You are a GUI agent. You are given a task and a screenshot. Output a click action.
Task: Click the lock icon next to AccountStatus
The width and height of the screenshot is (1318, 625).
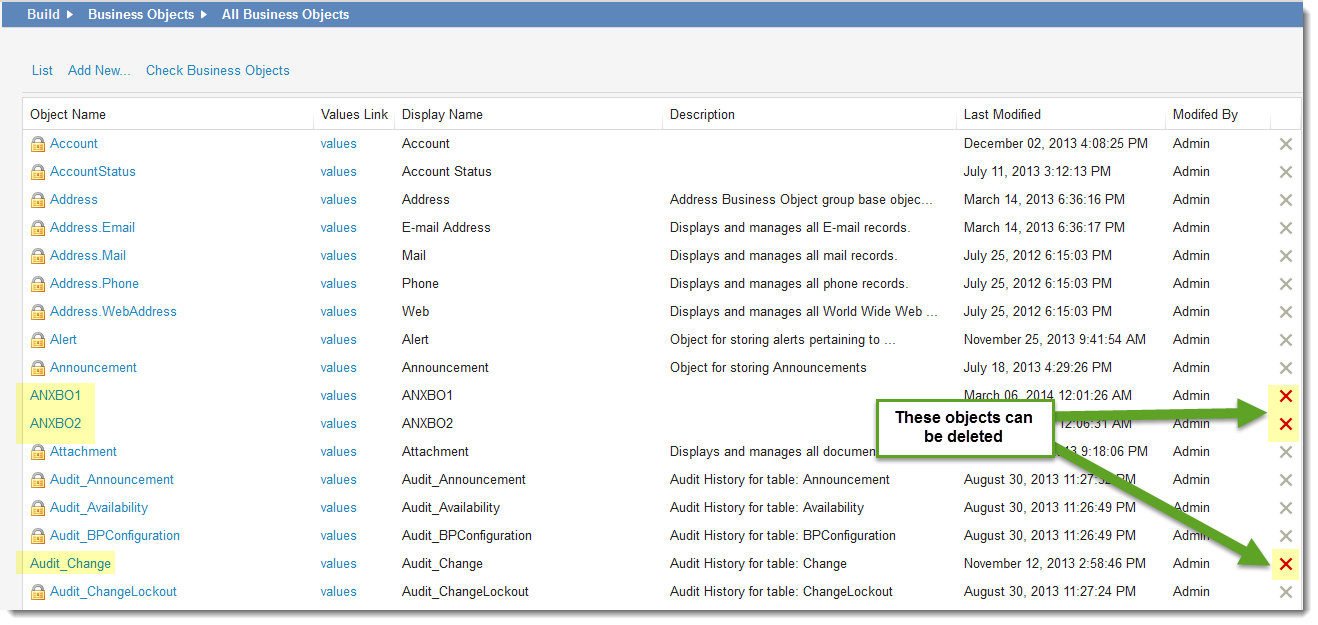click(39, 171)
